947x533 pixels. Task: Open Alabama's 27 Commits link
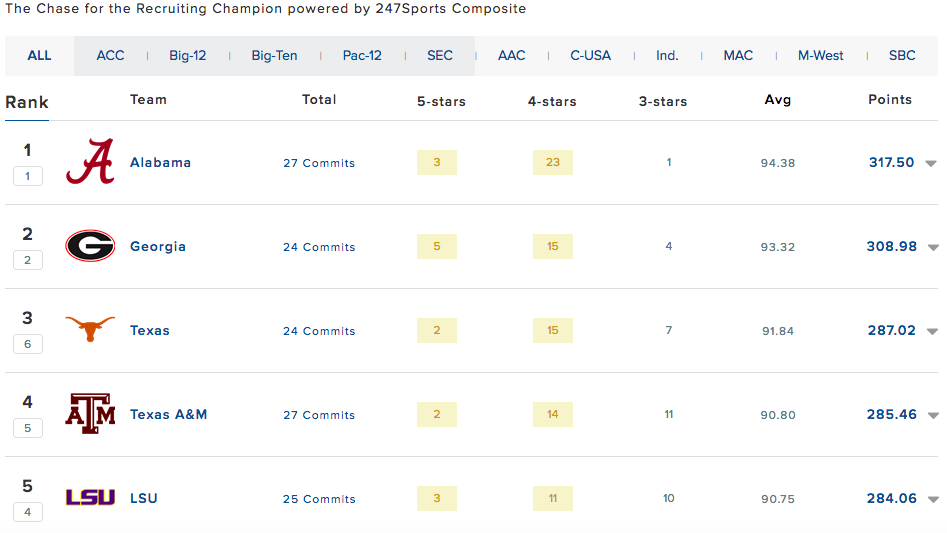tap(319, 163)
